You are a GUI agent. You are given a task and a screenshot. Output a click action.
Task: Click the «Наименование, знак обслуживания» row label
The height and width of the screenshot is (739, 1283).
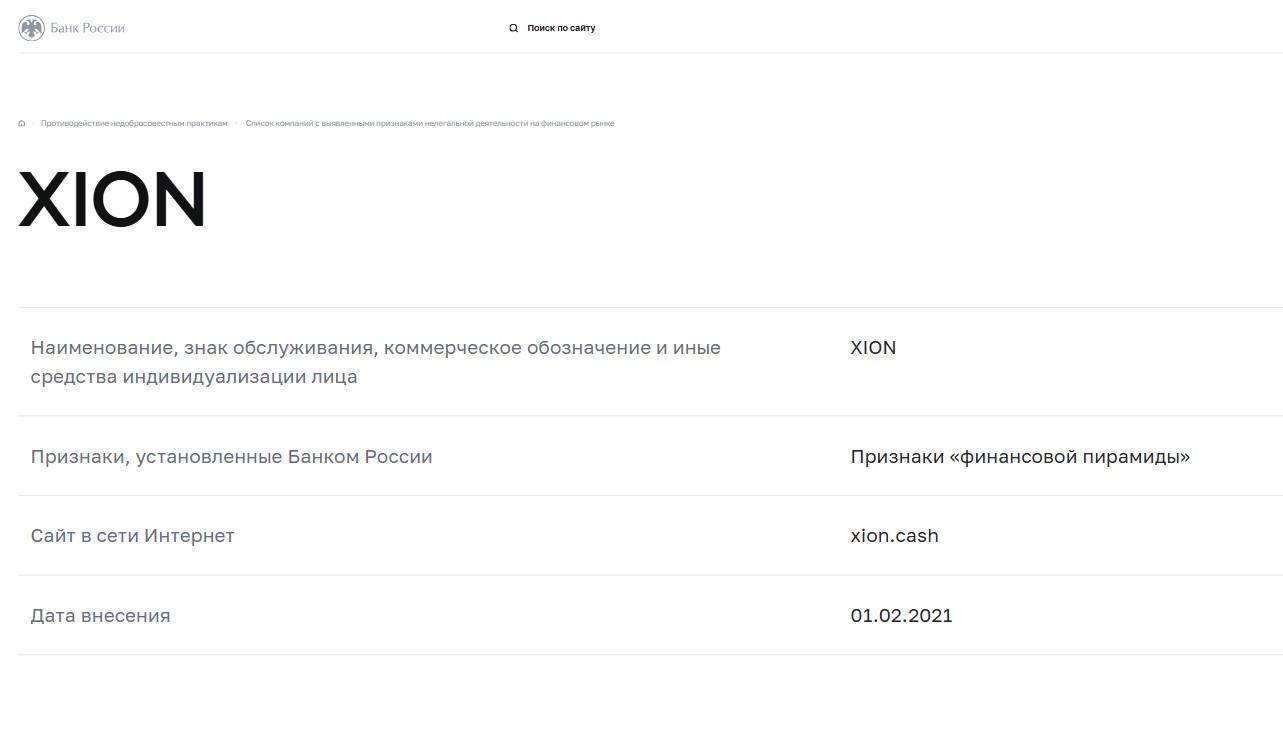coord(375,361)
